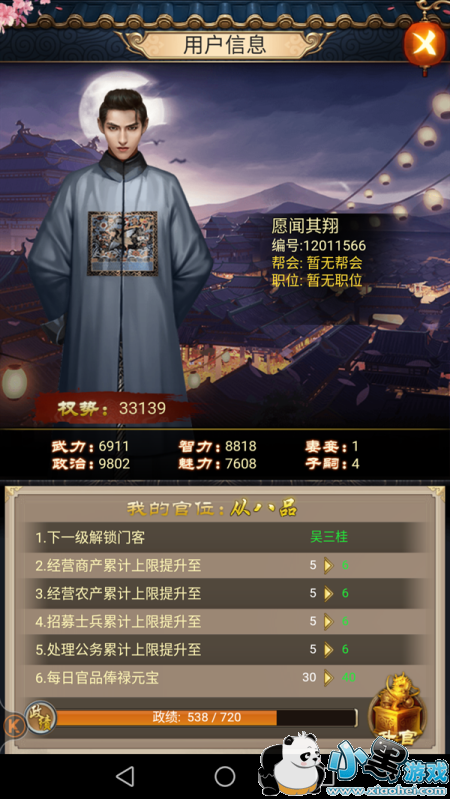Tap the 政治: 9802 stat

[91, 464]
